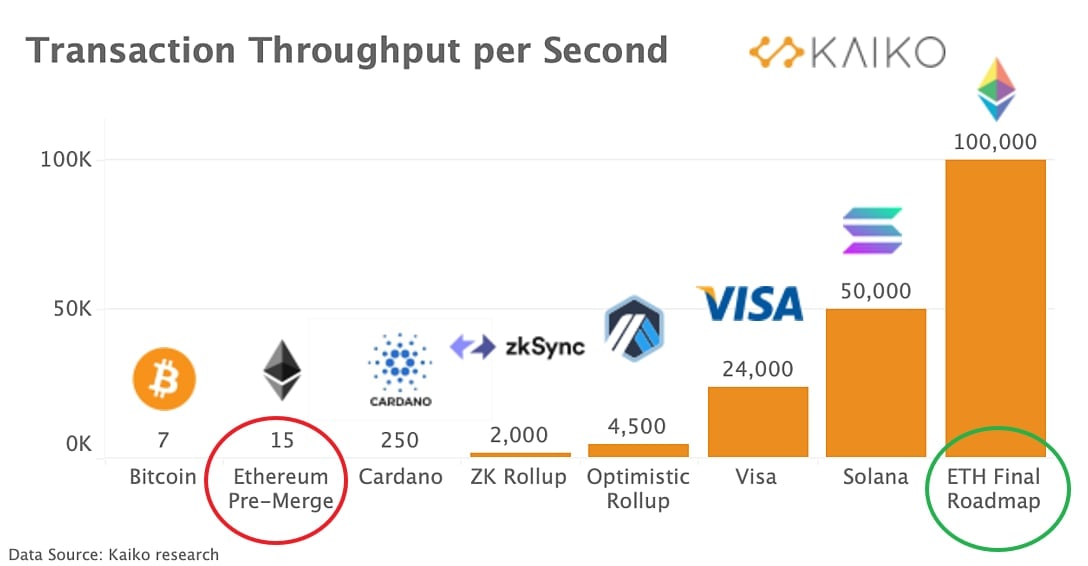Select the 50K y-axis tick label

point(72,309)
